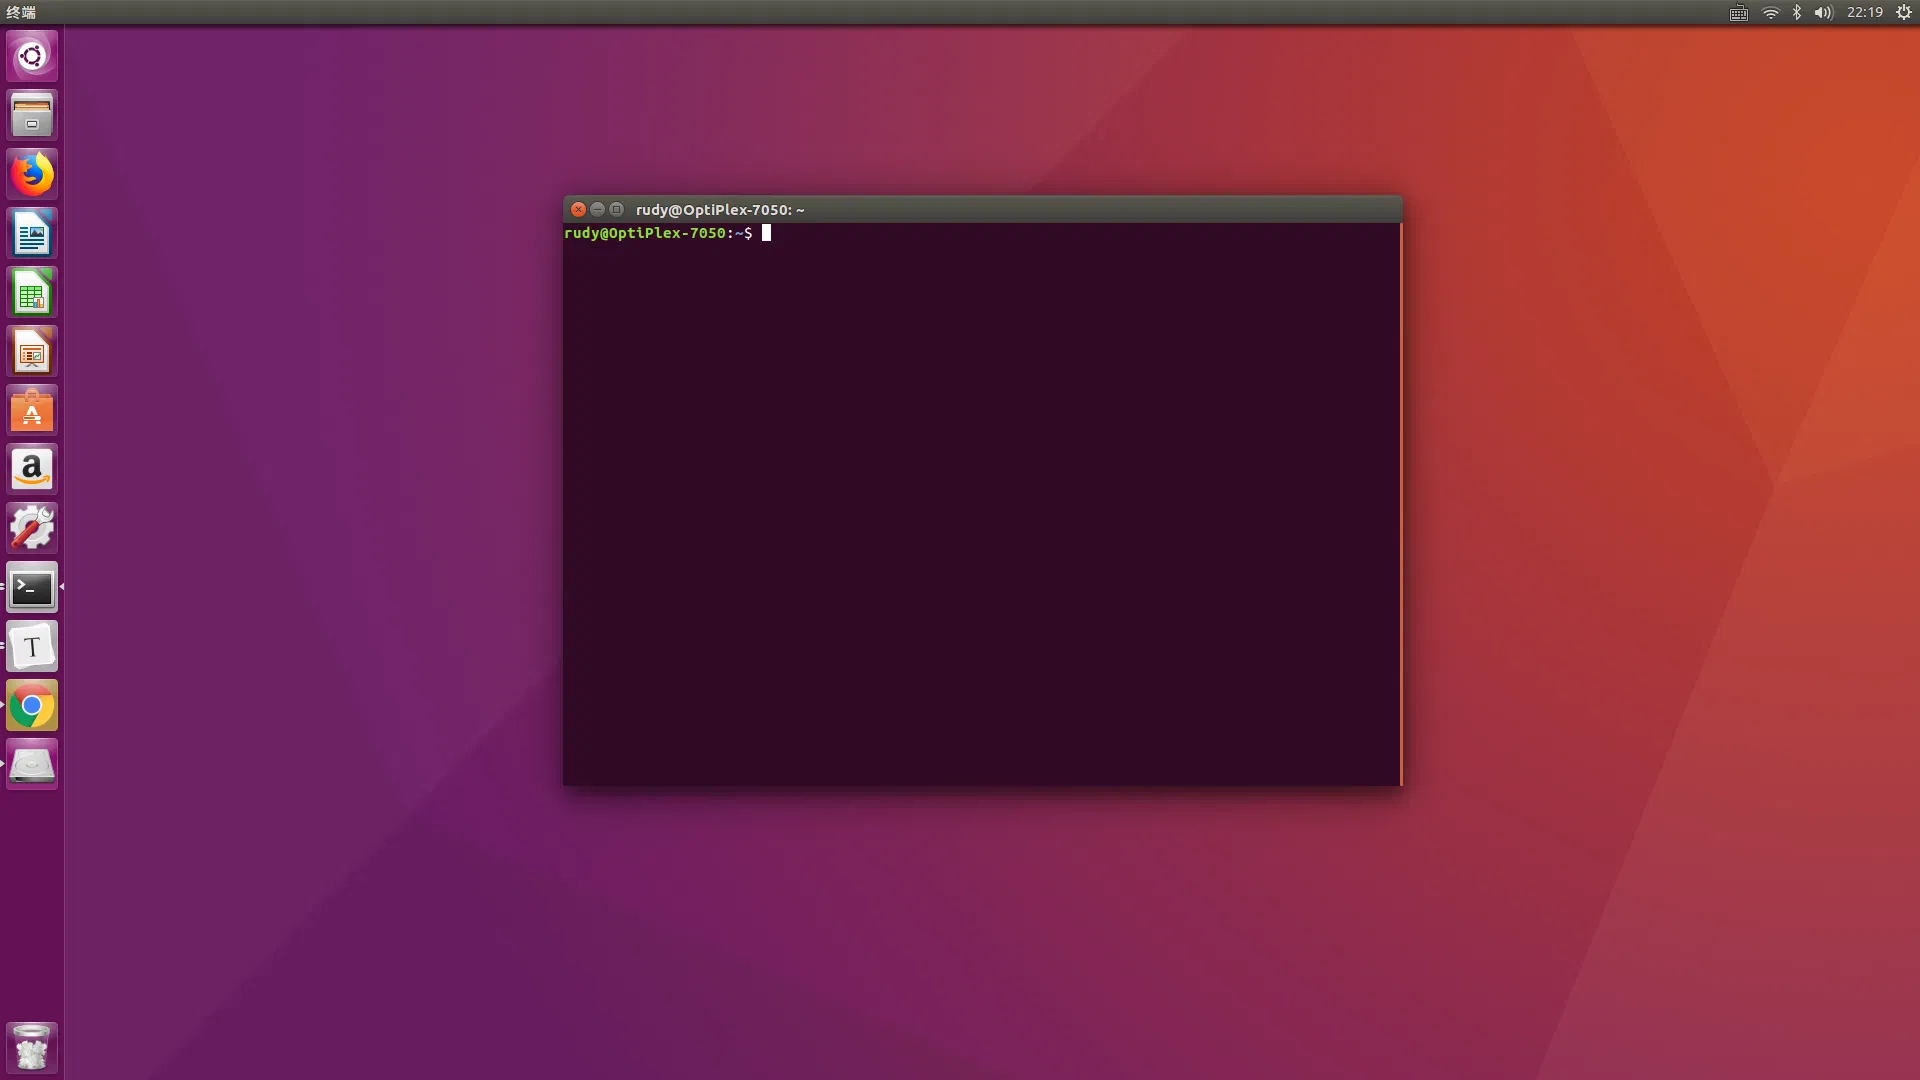Click the 22:19 clock indicator
The width and height of the screenshot is (1920, 1080).
tap(1864, 12)
